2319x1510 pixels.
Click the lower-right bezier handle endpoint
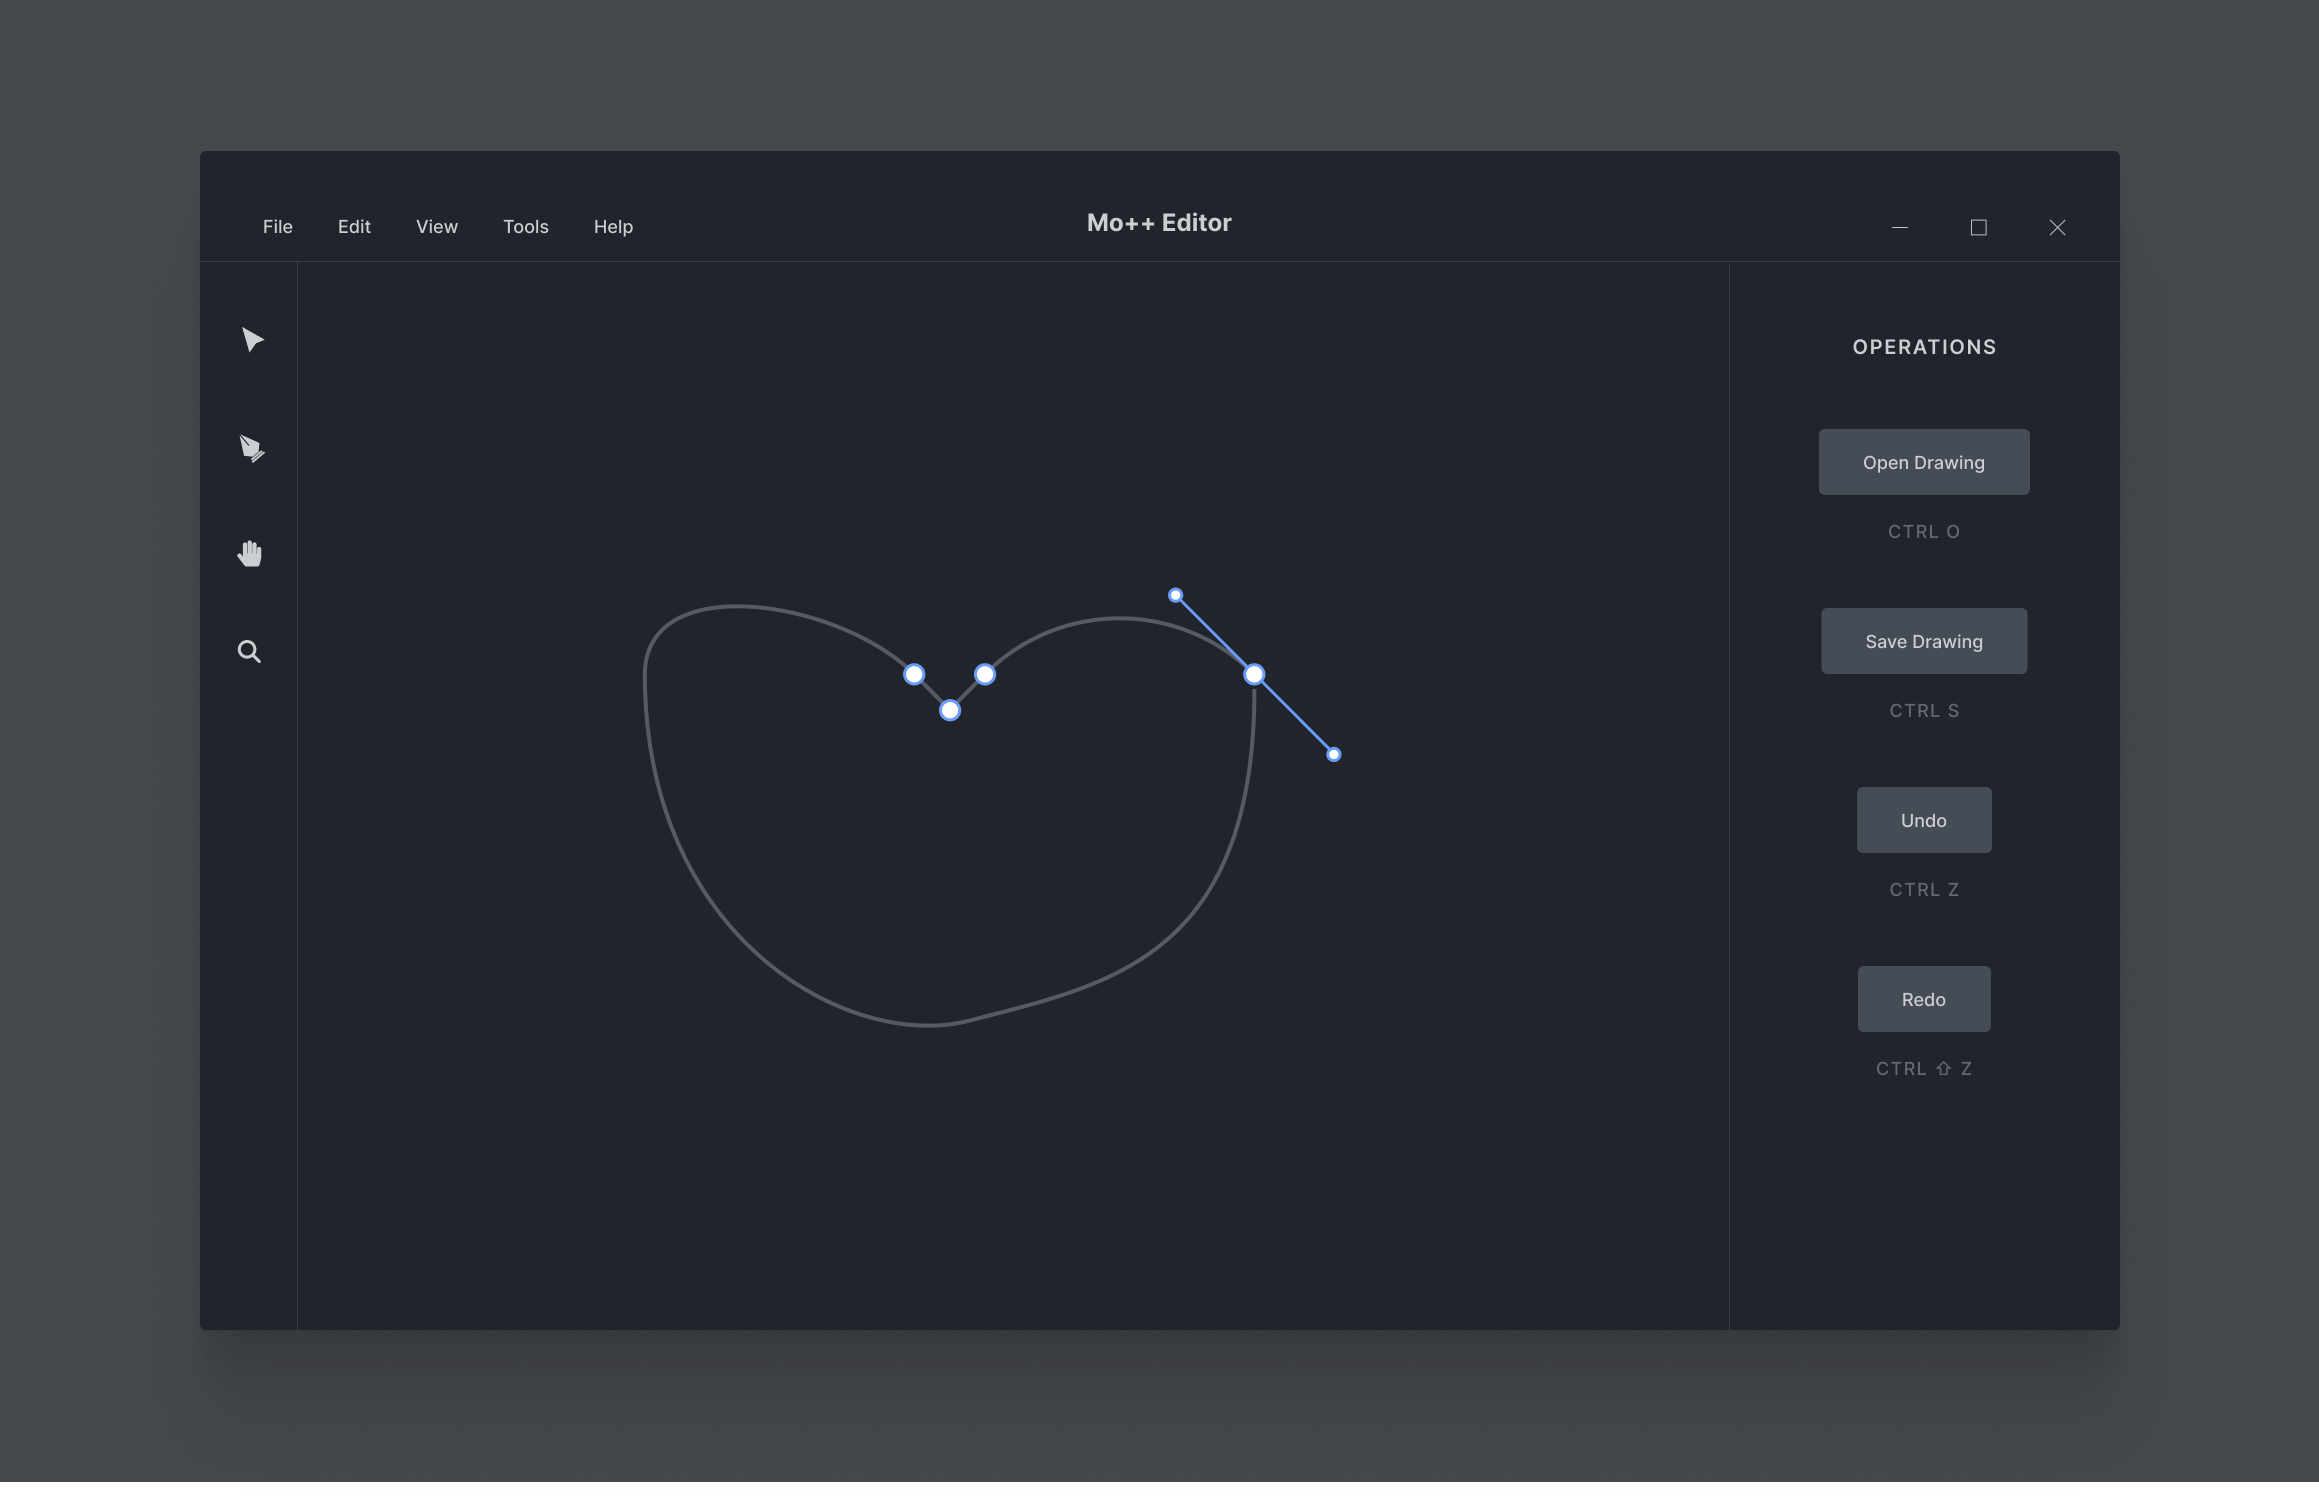(1333, 754)
